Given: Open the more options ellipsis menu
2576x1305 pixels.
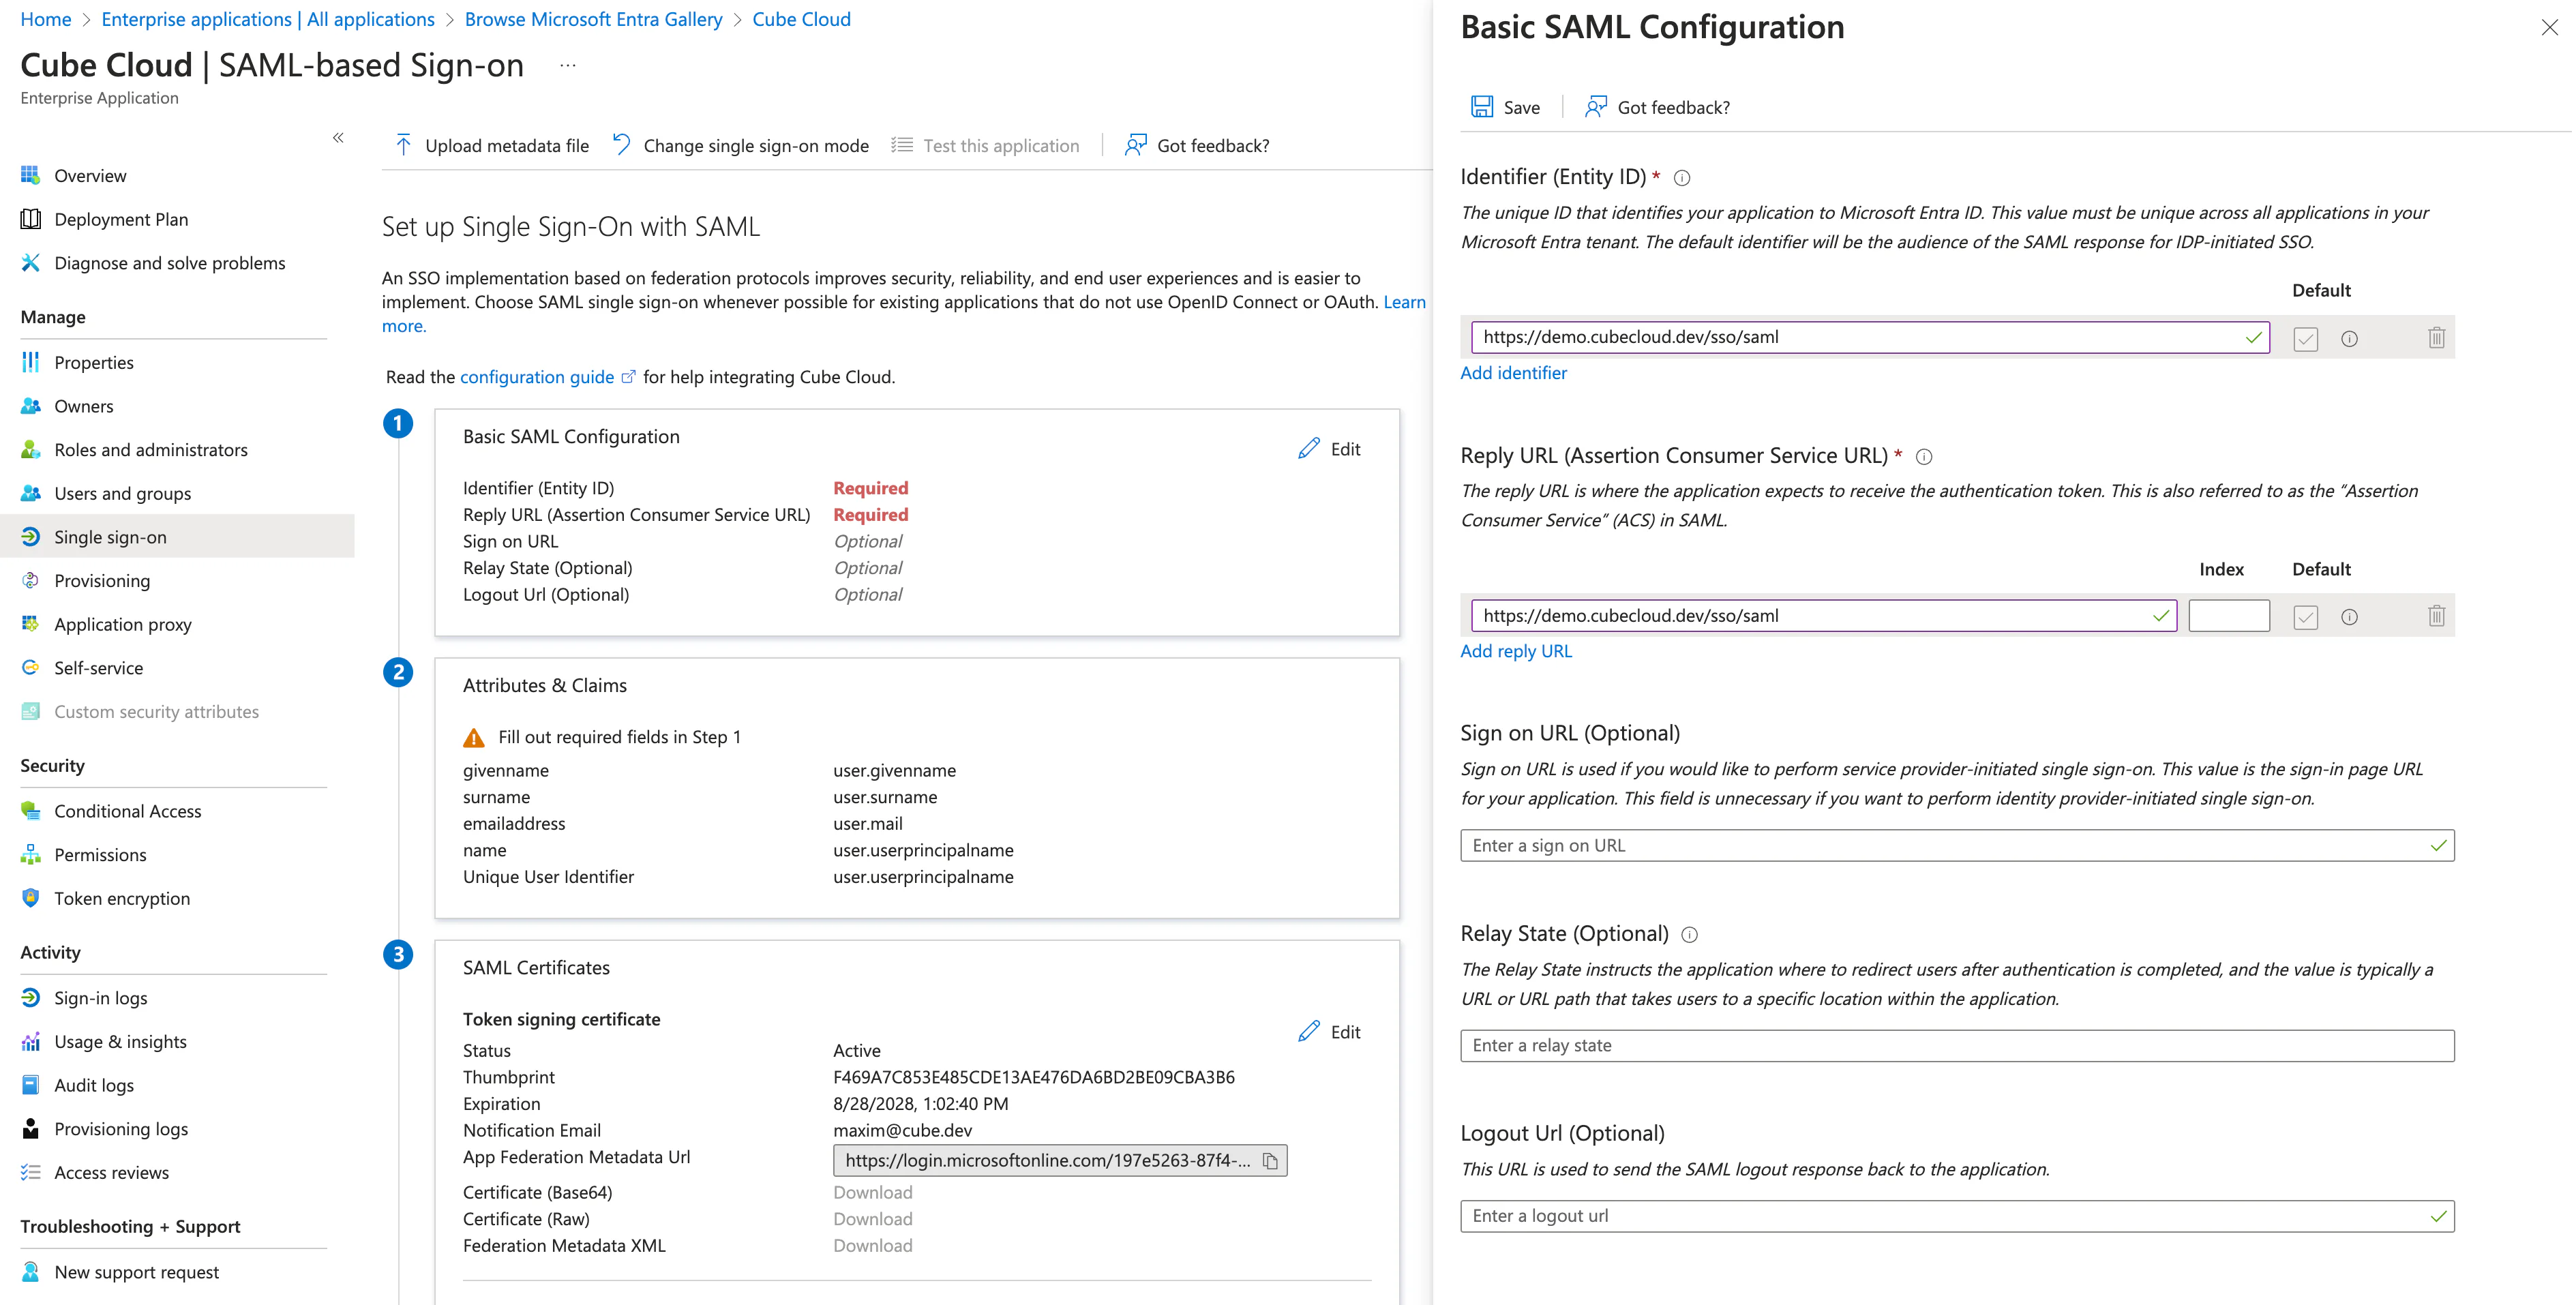Looking at the screenshot, I should pos(568,66).
